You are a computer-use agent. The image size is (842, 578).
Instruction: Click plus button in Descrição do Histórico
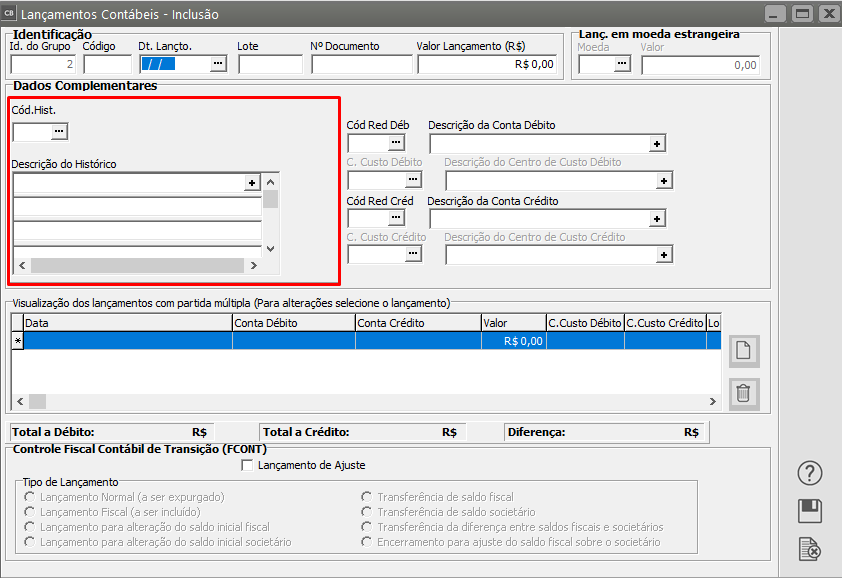[x=252, y=183]
